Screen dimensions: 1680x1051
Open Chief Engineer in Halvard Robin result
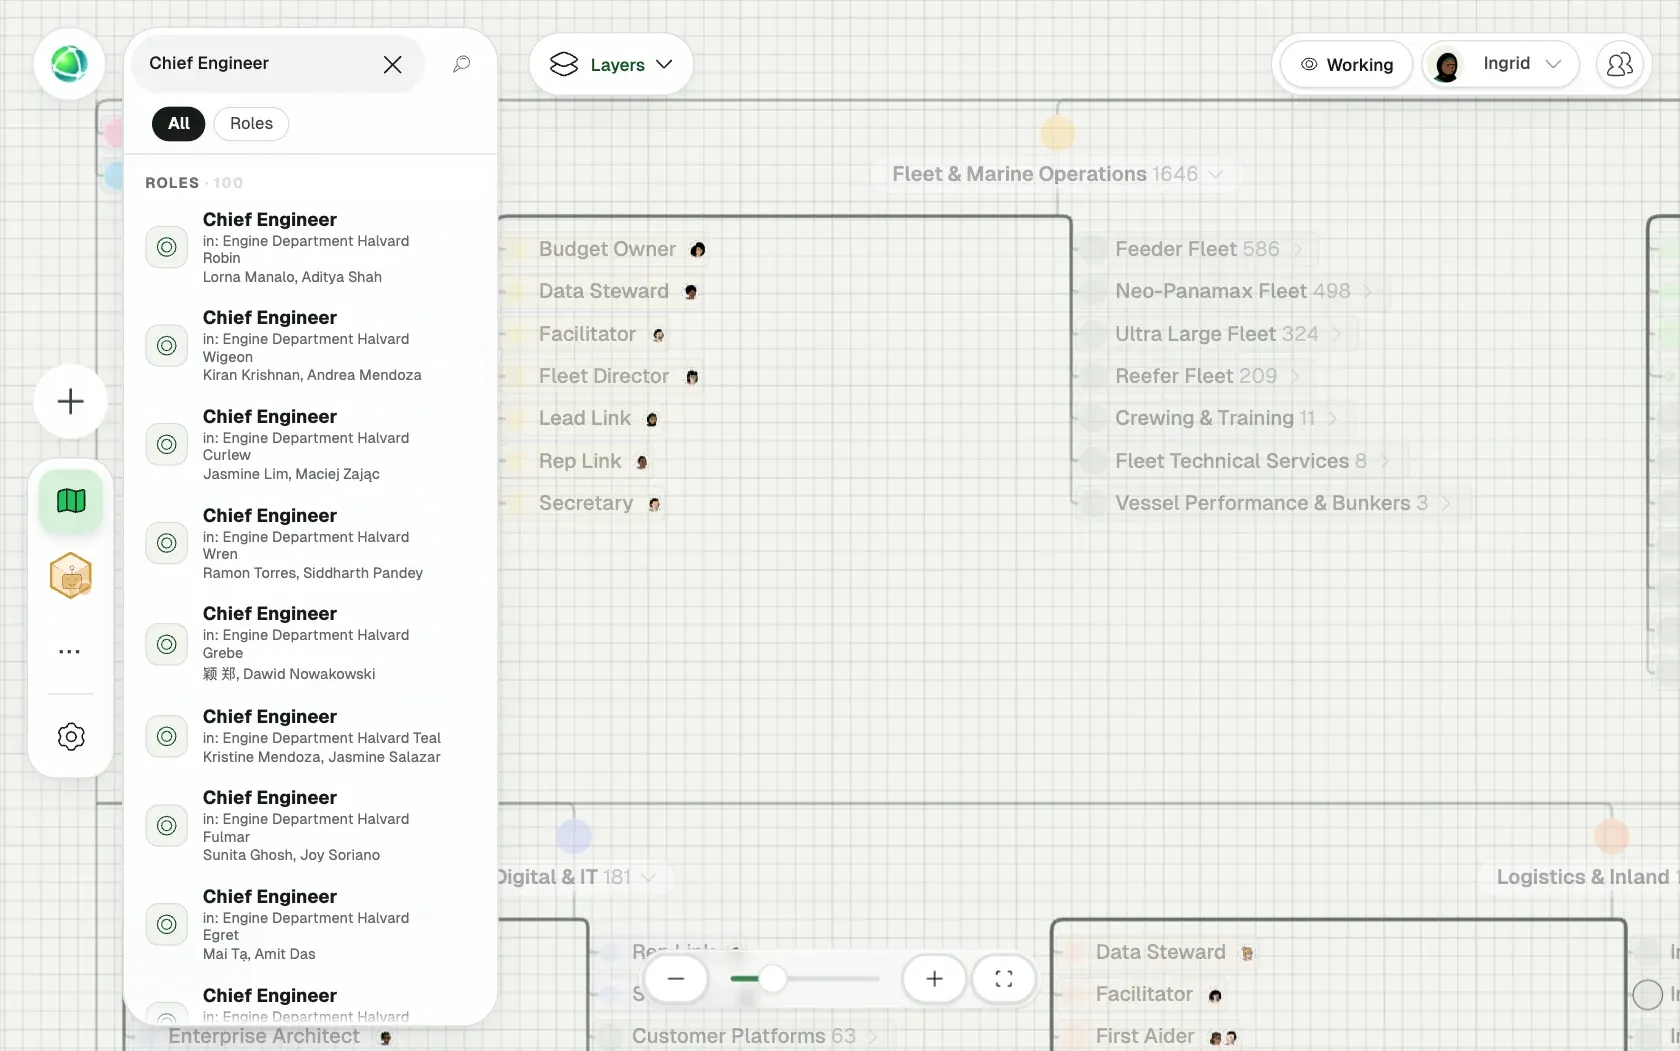(310, 248)
